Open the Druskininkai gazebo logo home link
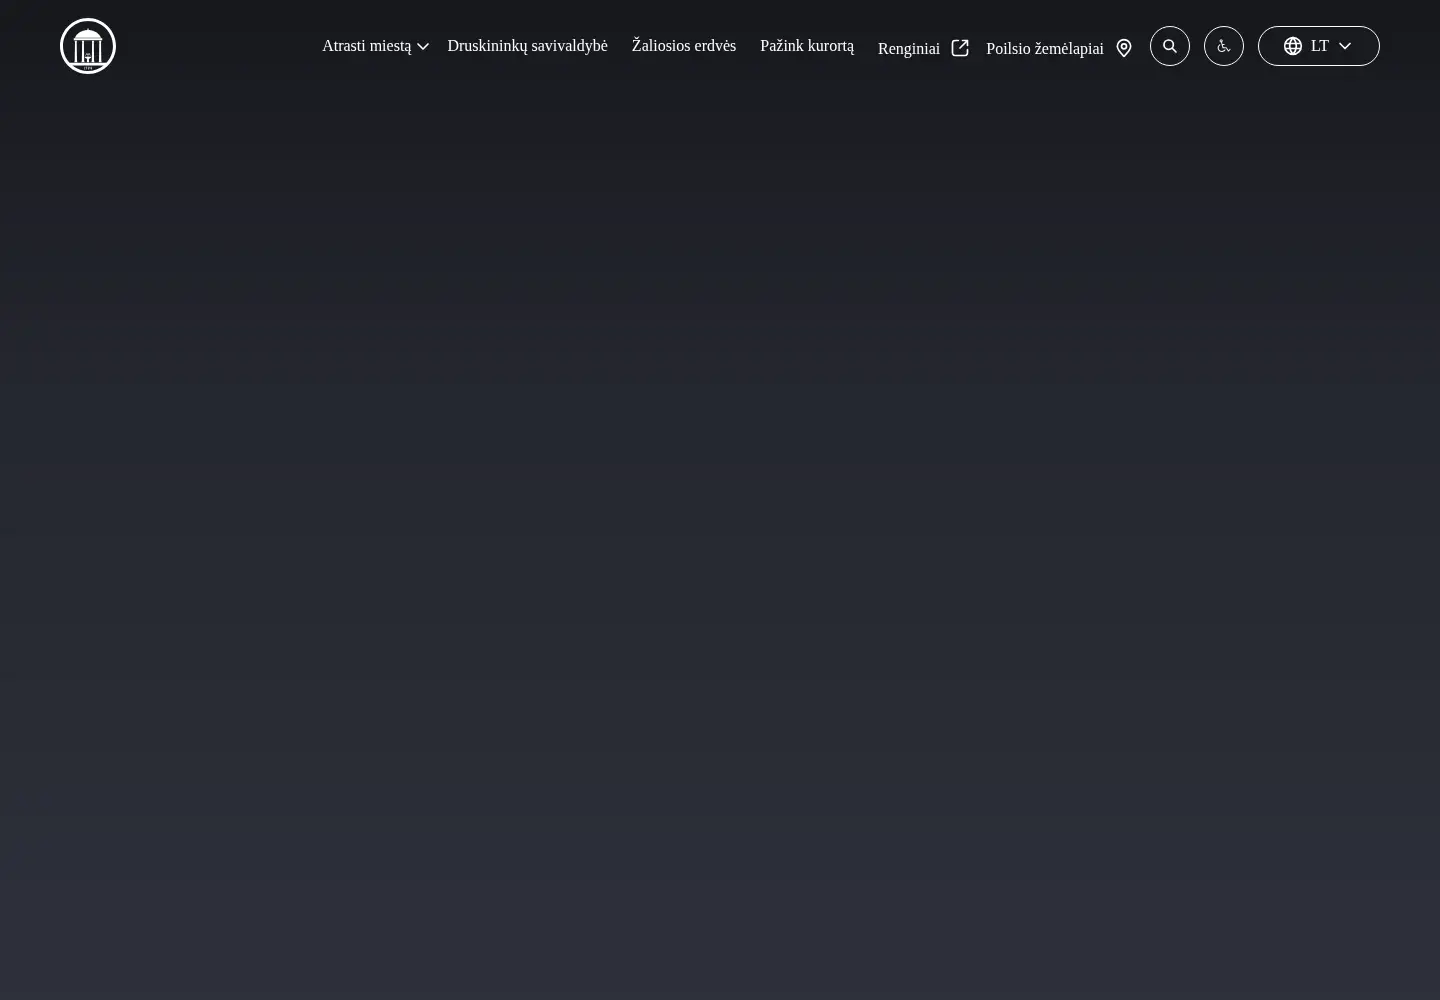The height and width of the screenshot is (1000, 1440). point(88,46)
